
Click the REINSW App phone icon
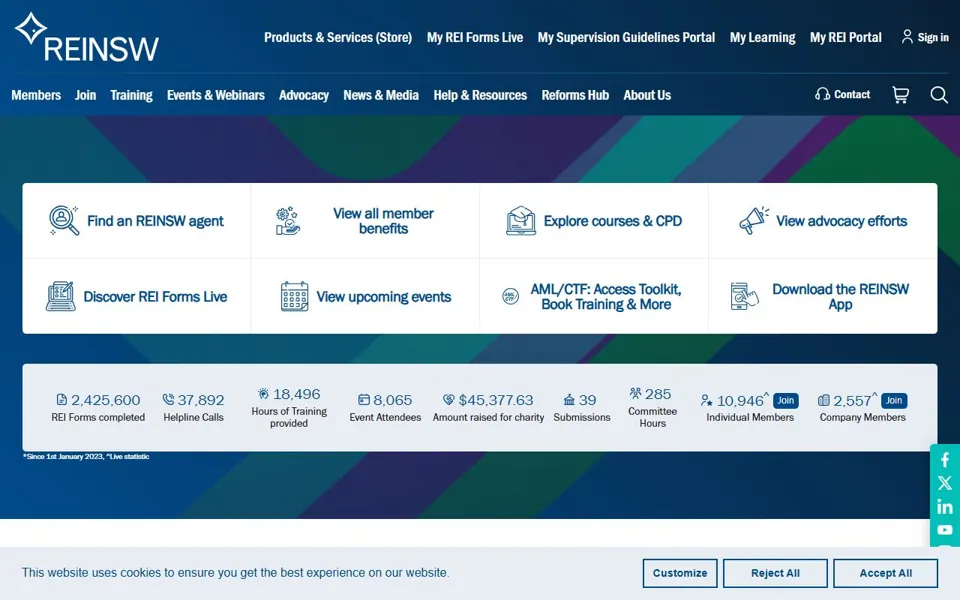744,296
